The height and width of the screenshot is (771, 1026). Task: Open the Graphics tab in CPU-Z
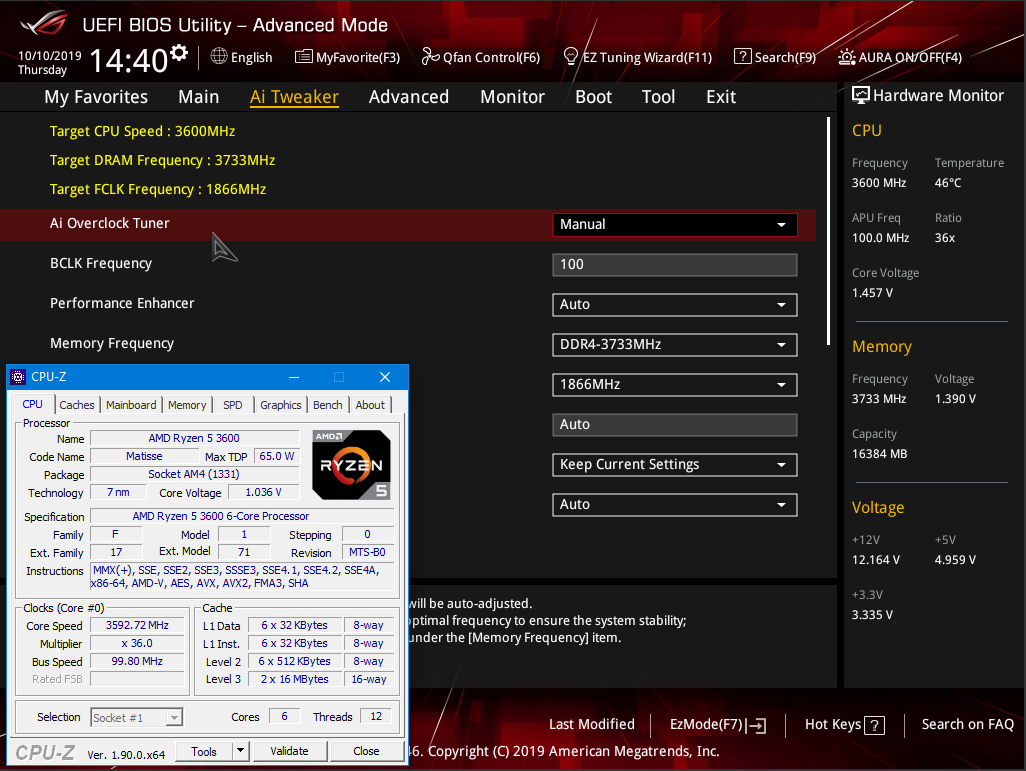click(281, 405)
